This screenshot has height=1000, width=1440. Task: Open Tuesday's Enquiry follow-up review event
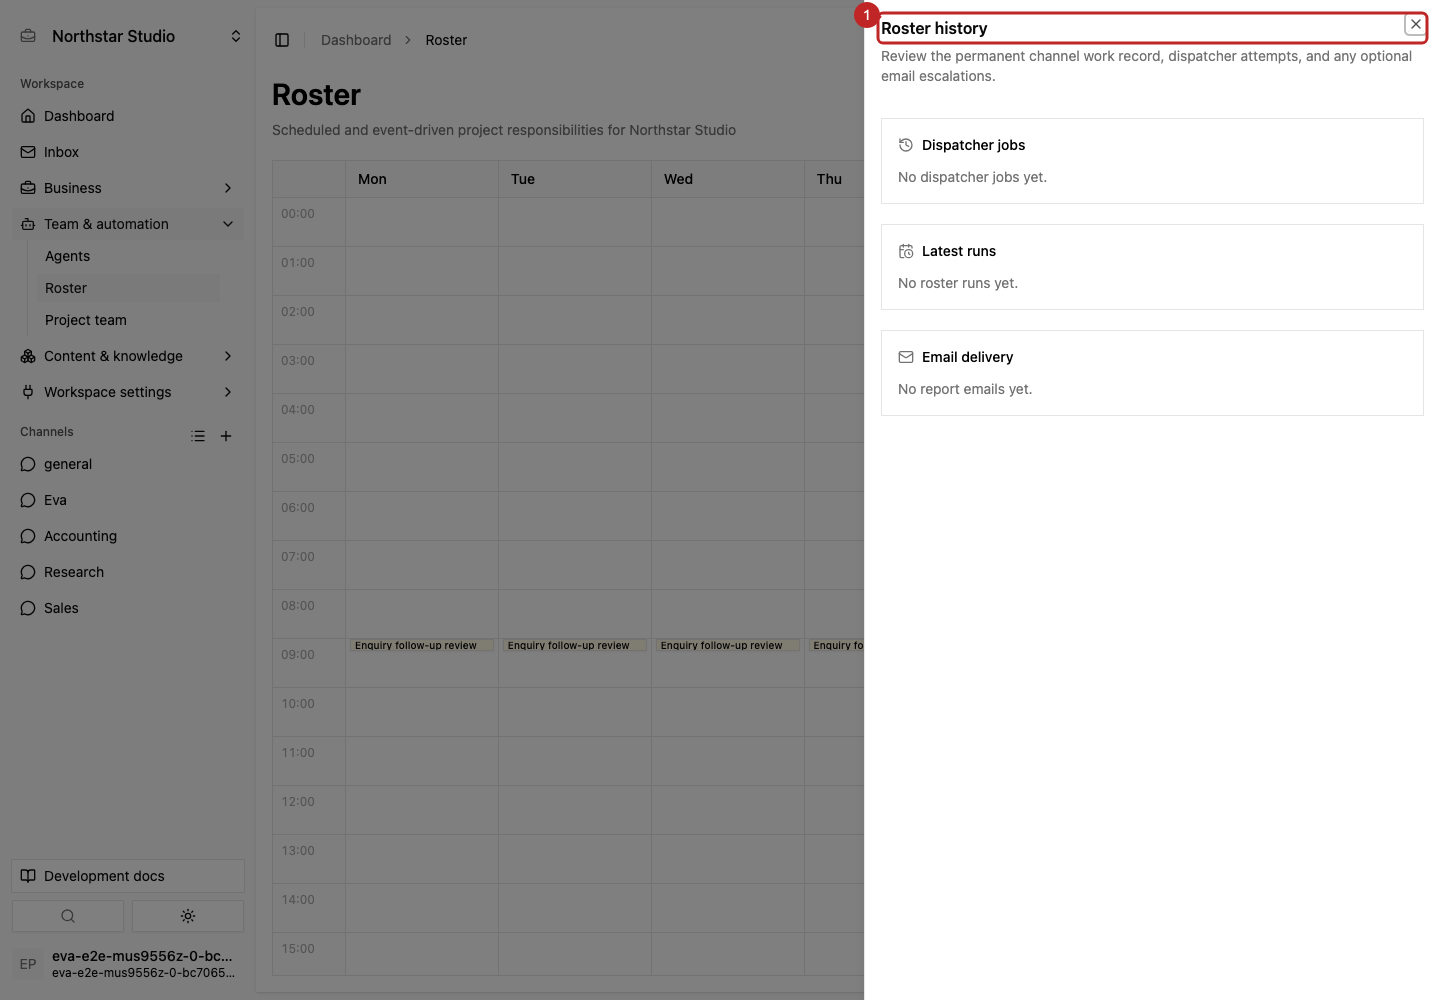click(574, 645)
